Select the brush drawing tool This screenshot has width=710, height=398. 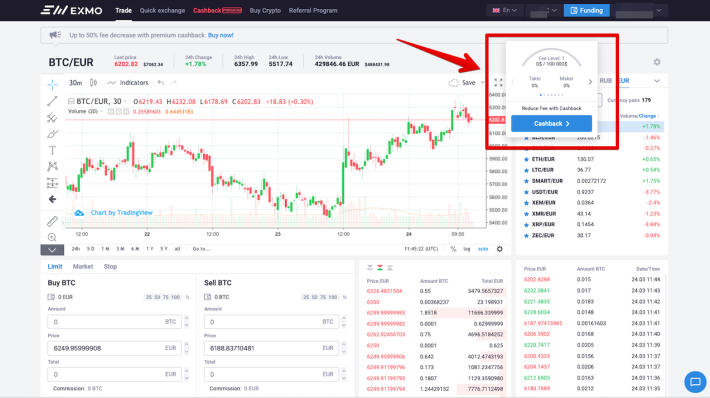point(53,134)
